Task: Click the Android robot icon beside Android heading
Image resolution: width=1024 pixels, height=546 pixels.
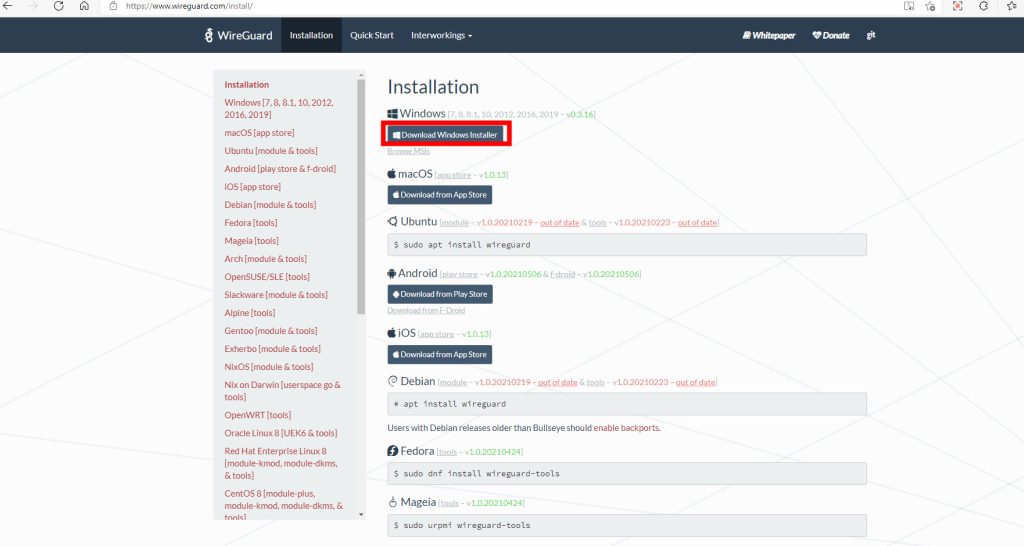Action: [x=392, y=274]
